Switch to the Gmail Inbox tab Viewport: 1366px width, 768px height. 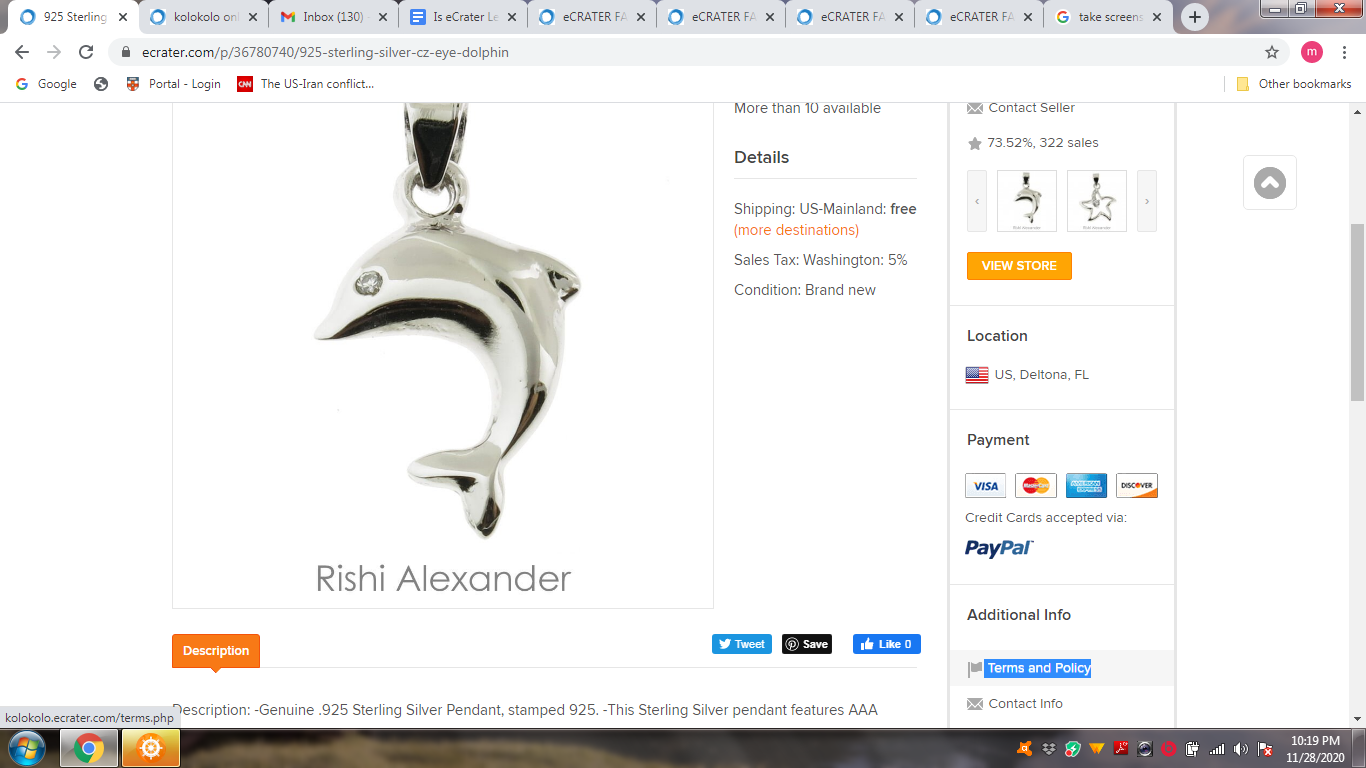(x=332, y=17)
